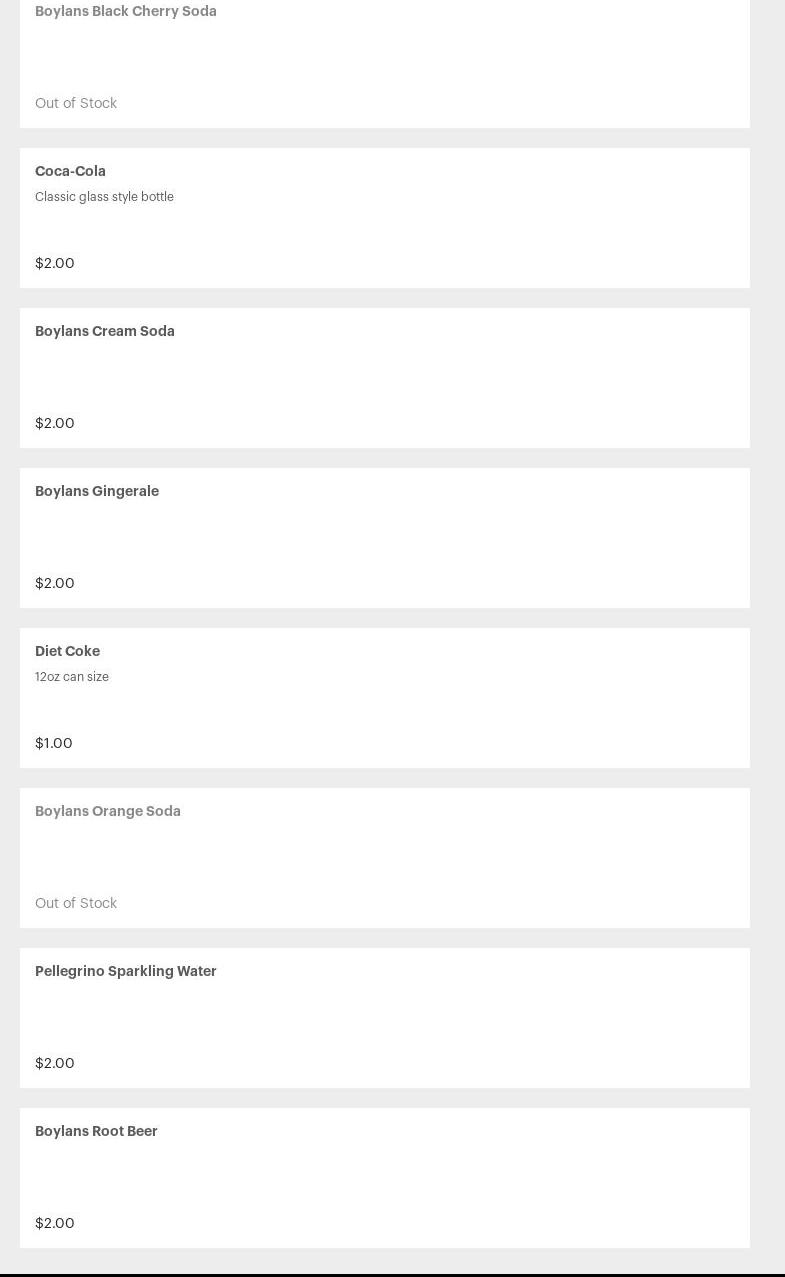Viewport: 785px width, 1277px height.
Task: Select Boylans Cream Soda title
Action: pyautogui.click(x=105, y=331)
